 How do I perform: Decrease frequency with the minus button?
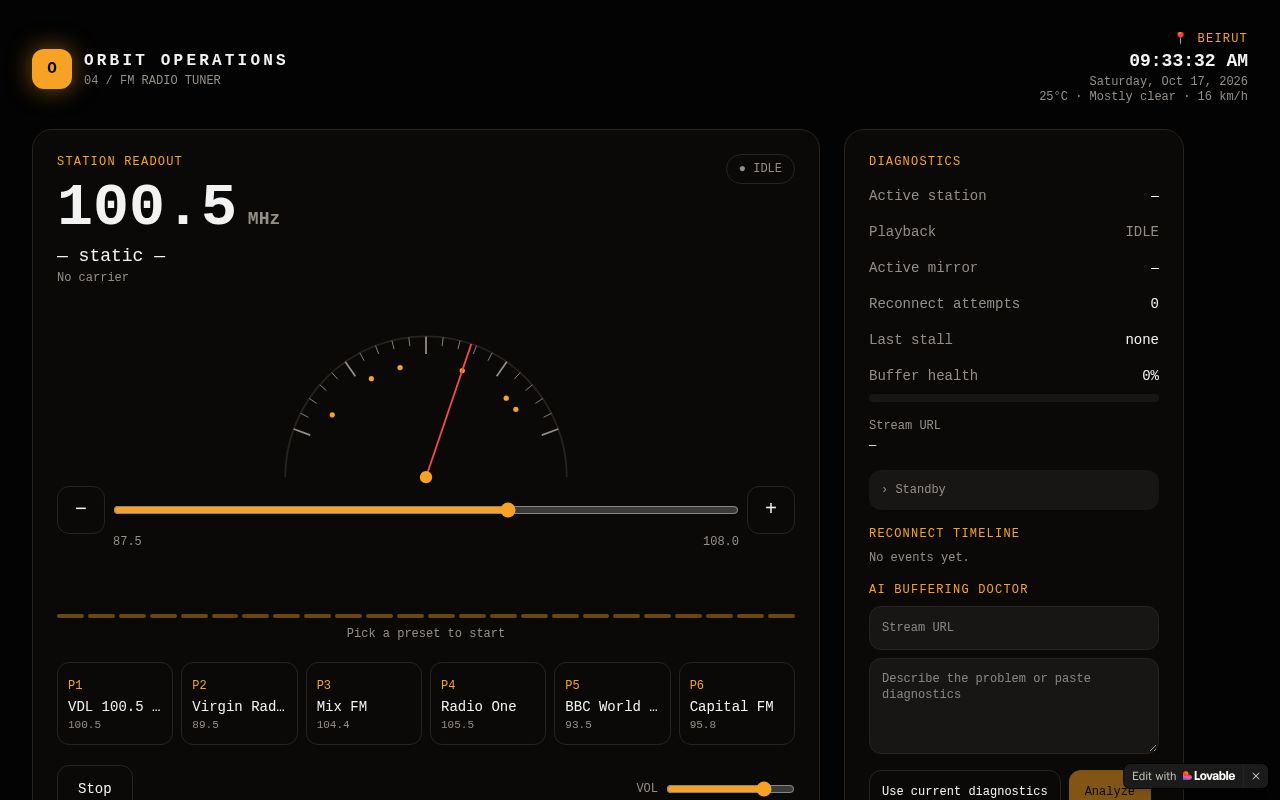[x=81, y=510]
